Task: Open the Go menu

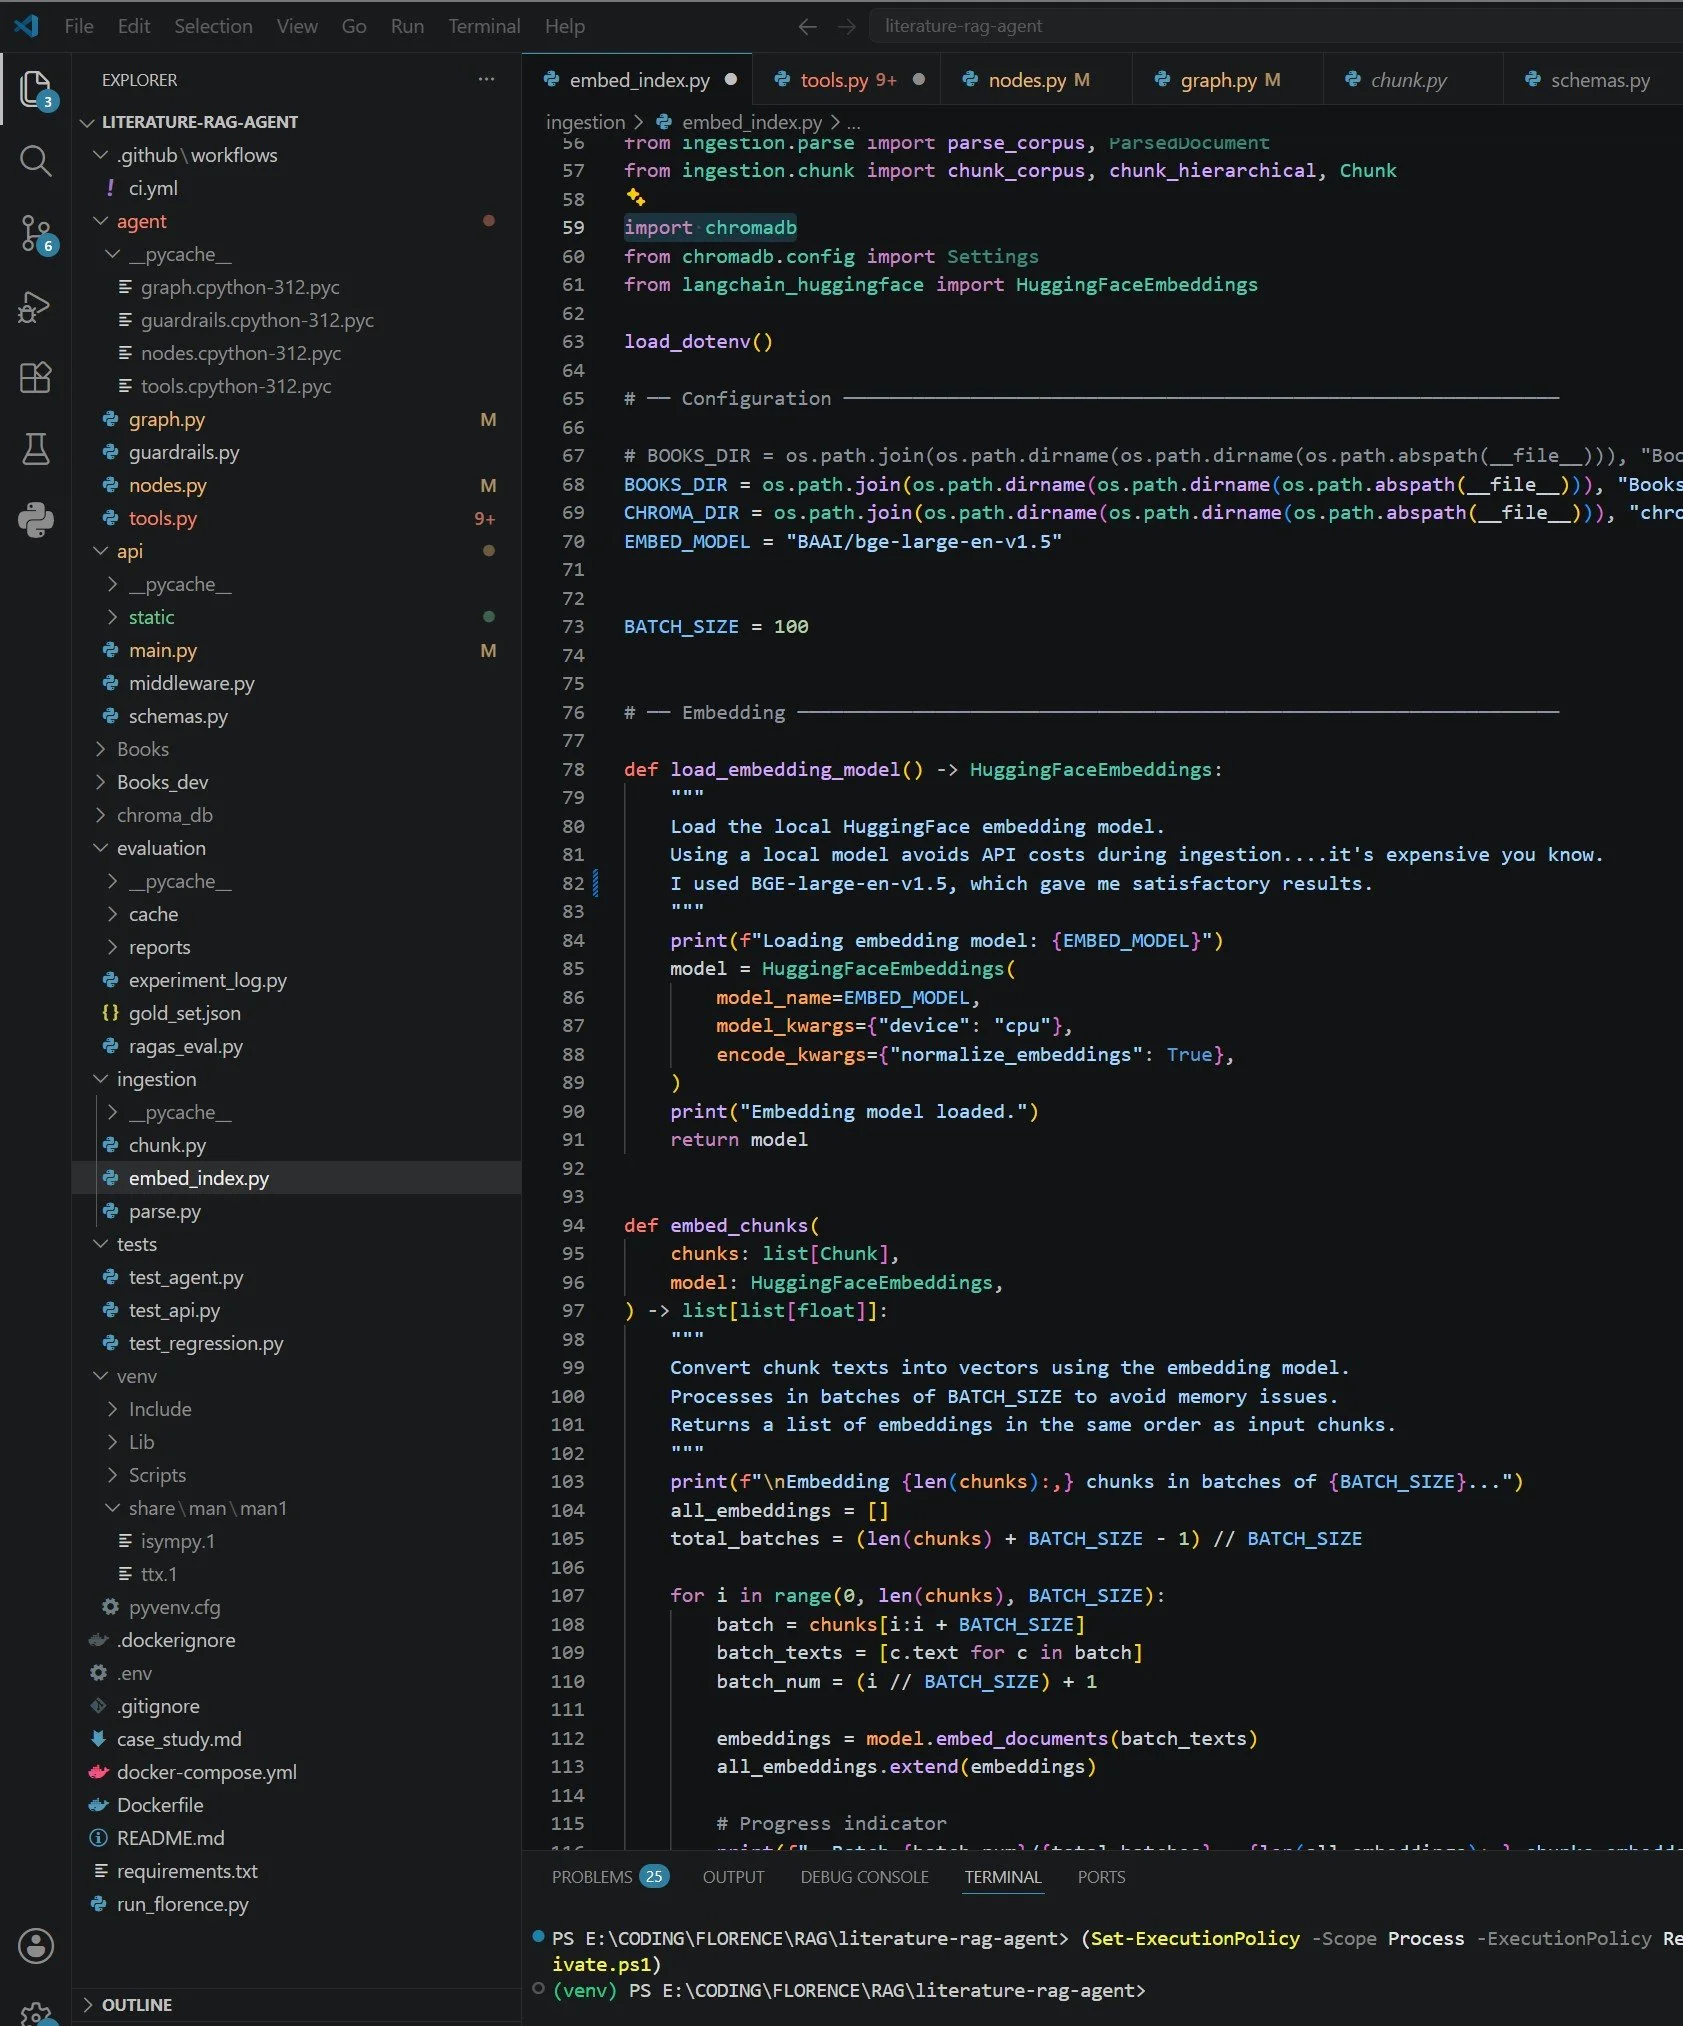Action: coord(354,26)
